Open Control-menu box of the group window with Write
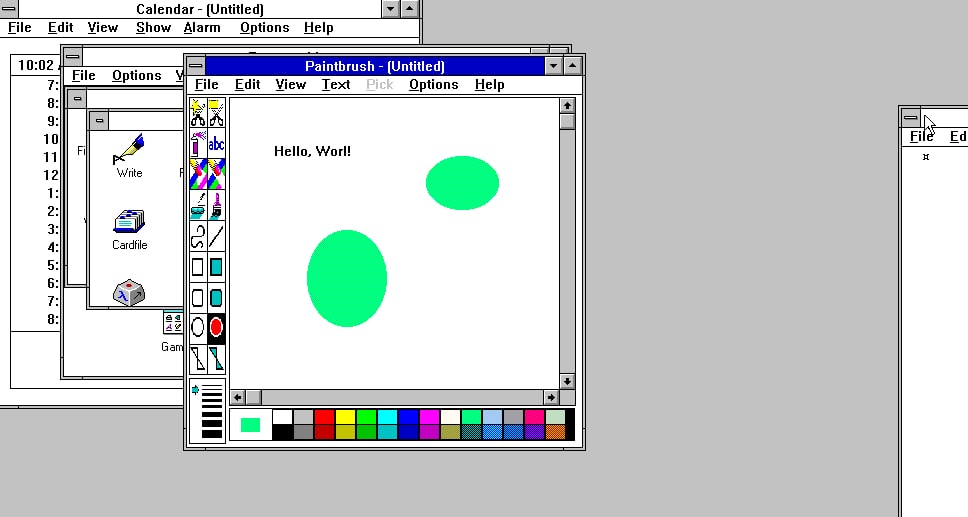The image size is (968, 517). coord(99,120)
